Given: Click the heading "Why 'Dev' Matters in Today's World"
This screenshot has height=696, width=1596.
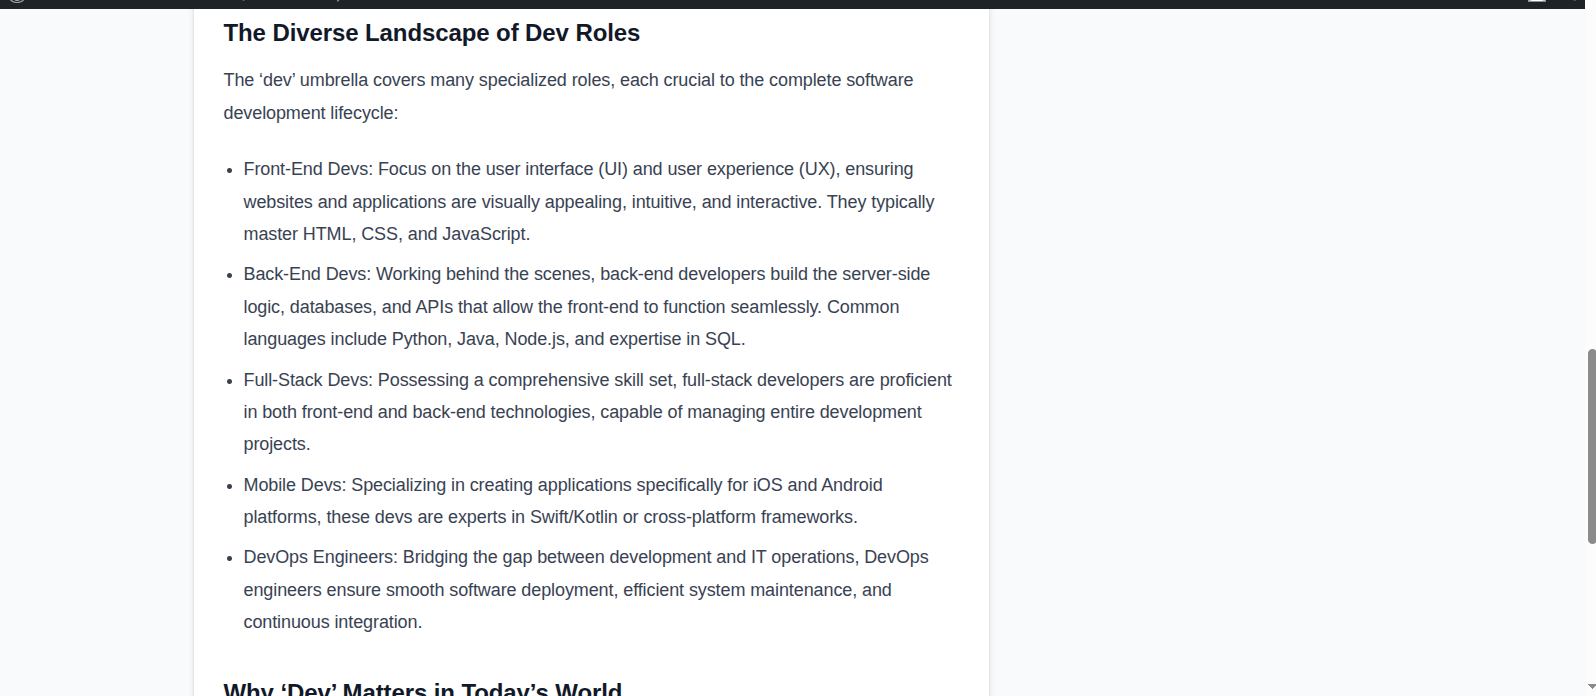Looking at the screenshot, I should coord(423,688).
